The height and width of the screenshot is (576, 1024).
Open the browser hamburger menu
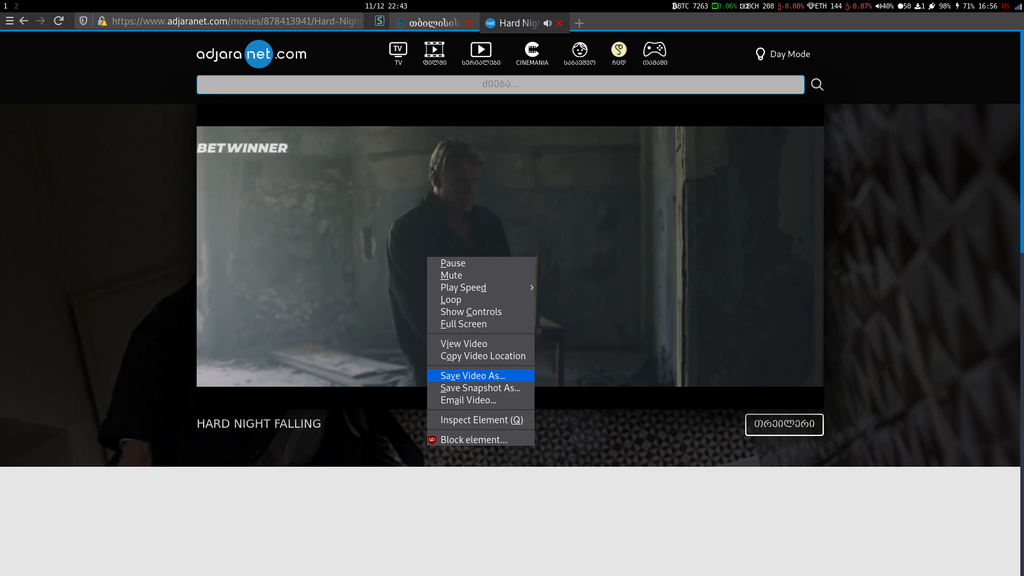coord(9,21)
